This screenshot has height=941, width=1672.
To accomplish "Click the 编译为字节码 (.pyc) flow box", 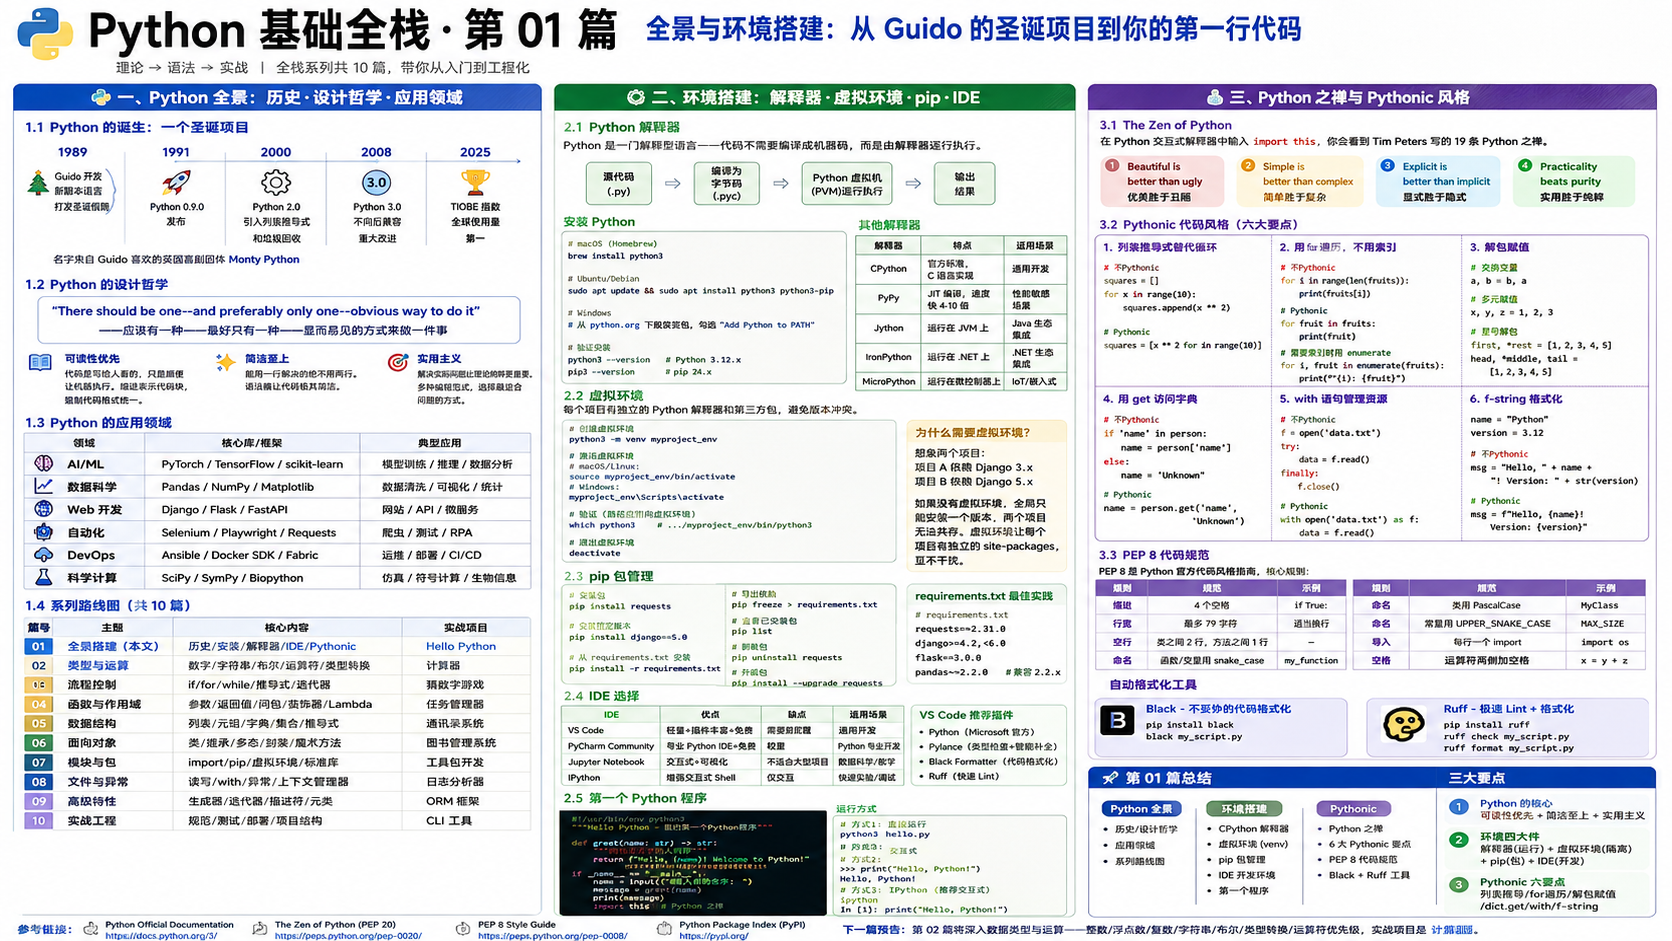I will click(x=726, y=184).
